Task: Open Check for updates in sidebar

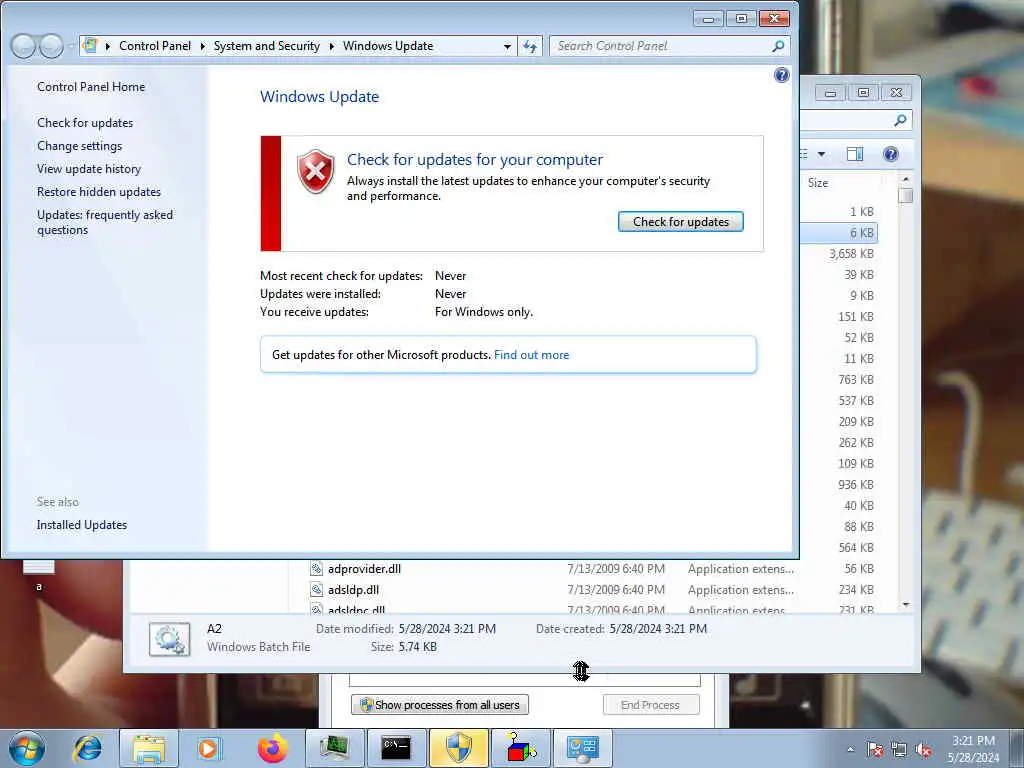Action: point(85,123)
